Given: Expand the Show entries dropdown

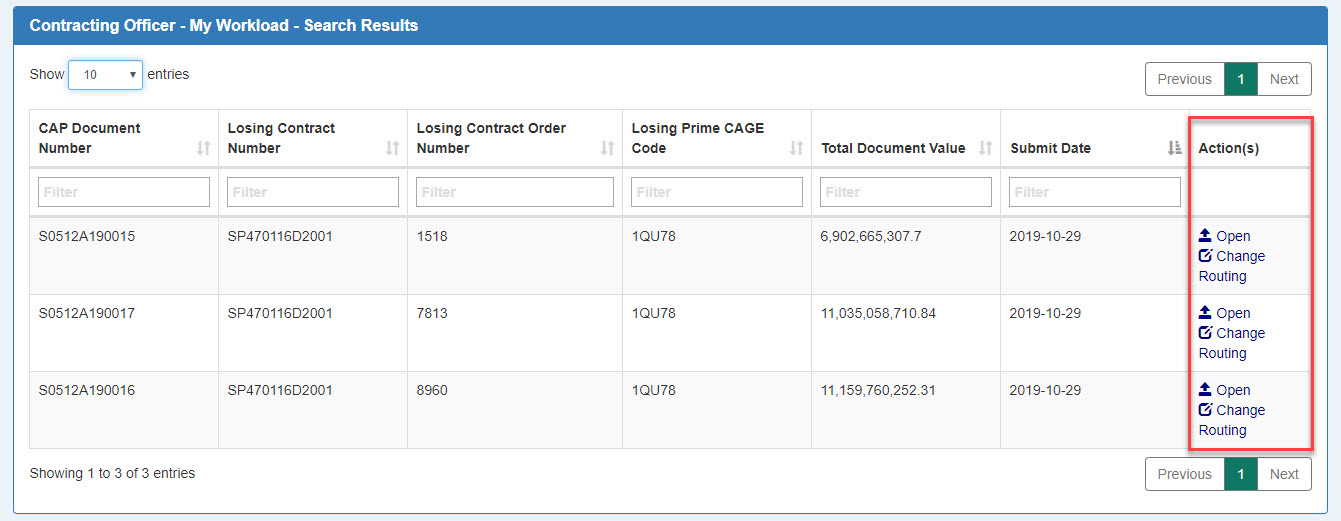Looking at the screenshot, I should pyautogui.click(x=105, y=75).
